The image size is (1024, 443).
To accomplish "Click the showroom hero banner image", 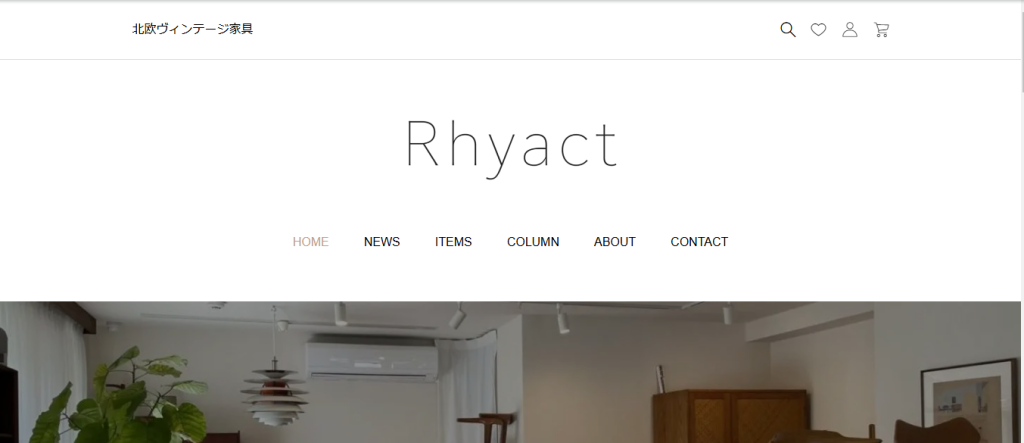I will (510, 372).
